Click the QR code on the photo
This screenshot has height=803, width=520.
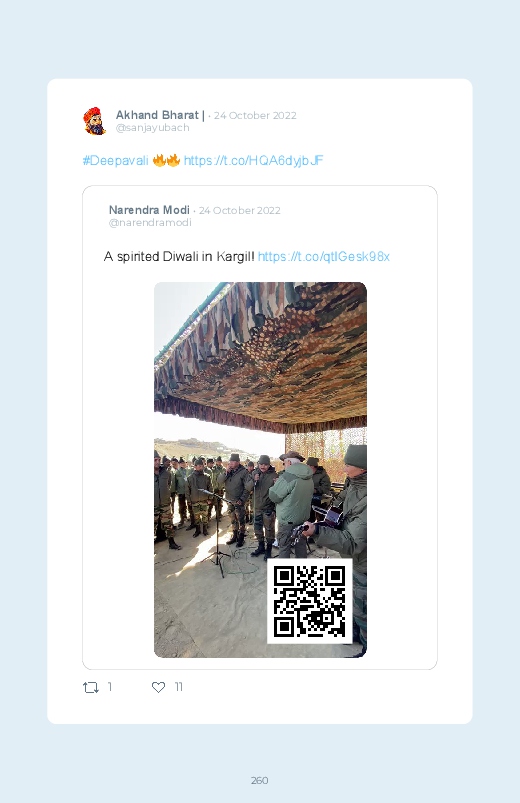(x=309, y=601)
